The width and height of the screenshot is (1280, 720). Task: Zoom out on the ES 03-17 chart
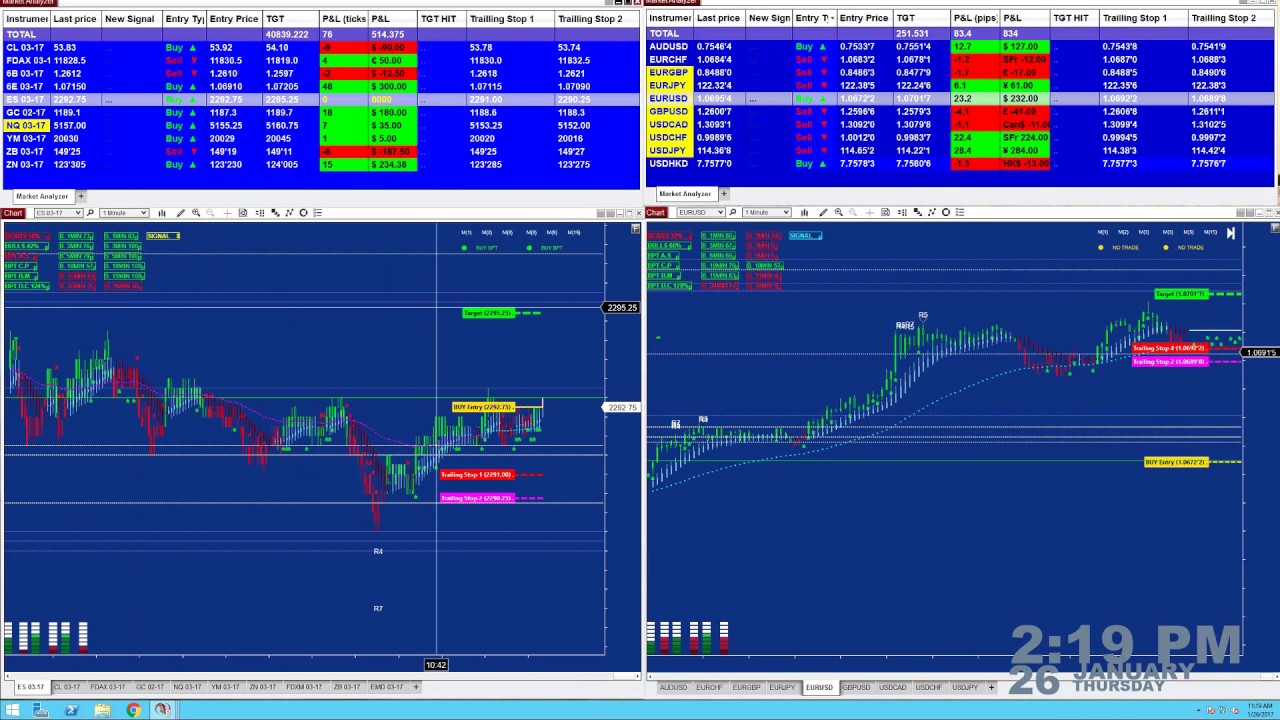[x=211, y=213]
